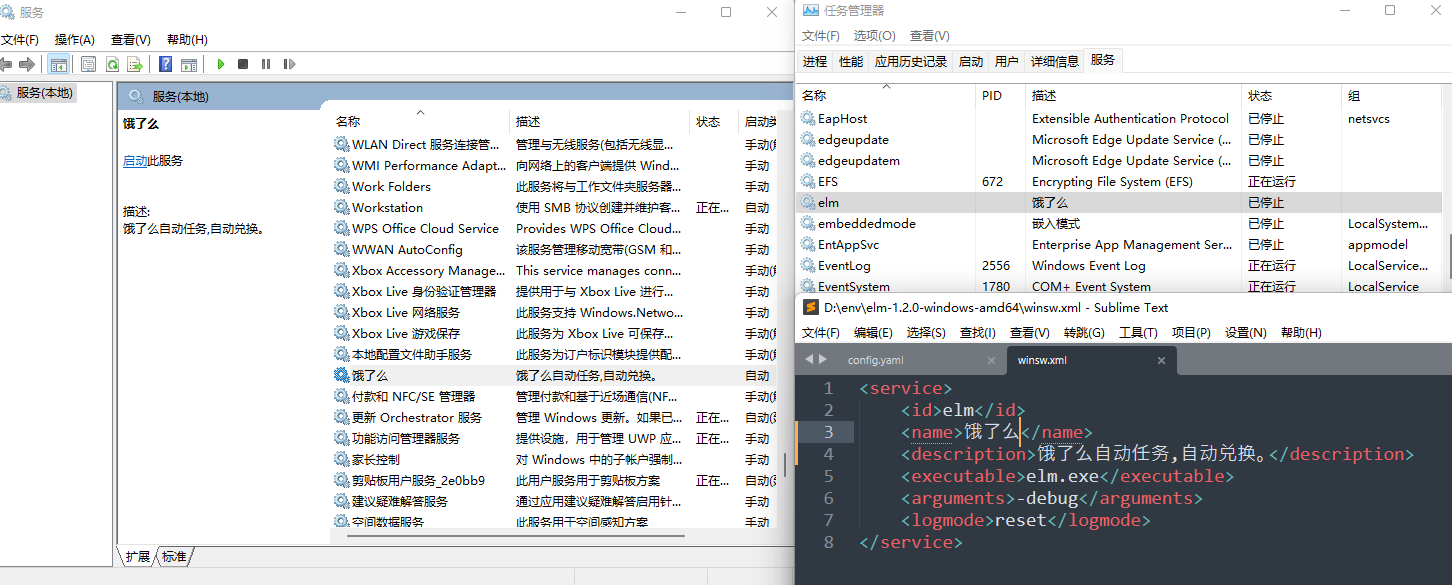Click the blue Help icon in the toolbar
Image resolution: width=1452 pixels, height=585 pixels.
[x=166, y=64]
